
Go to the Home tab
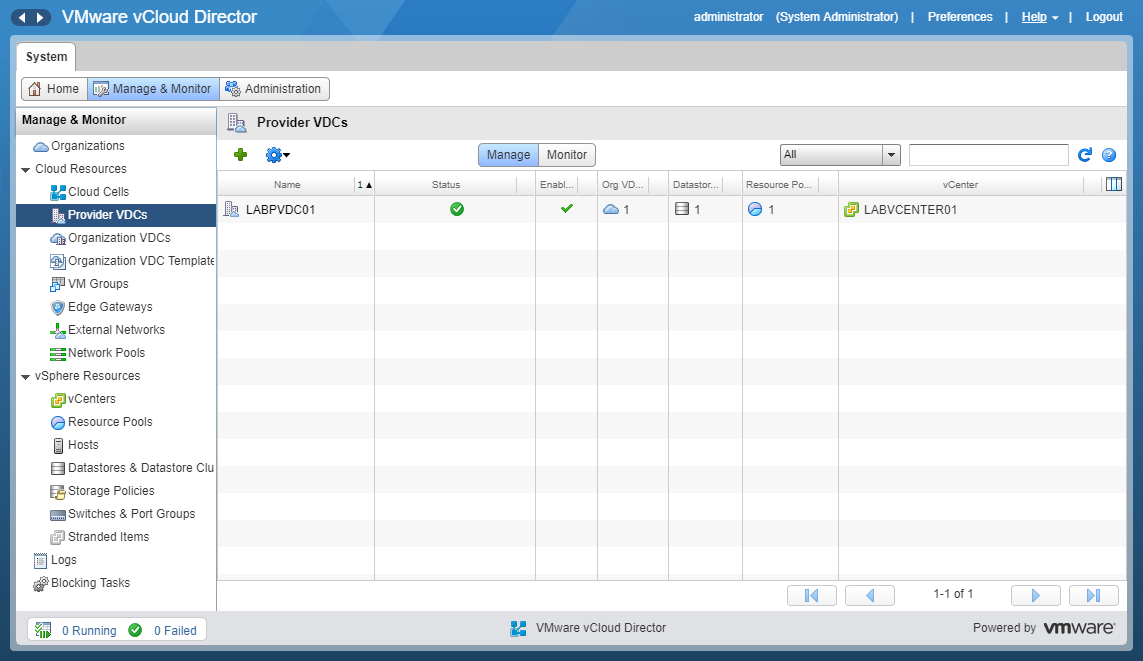click(54, 89)
